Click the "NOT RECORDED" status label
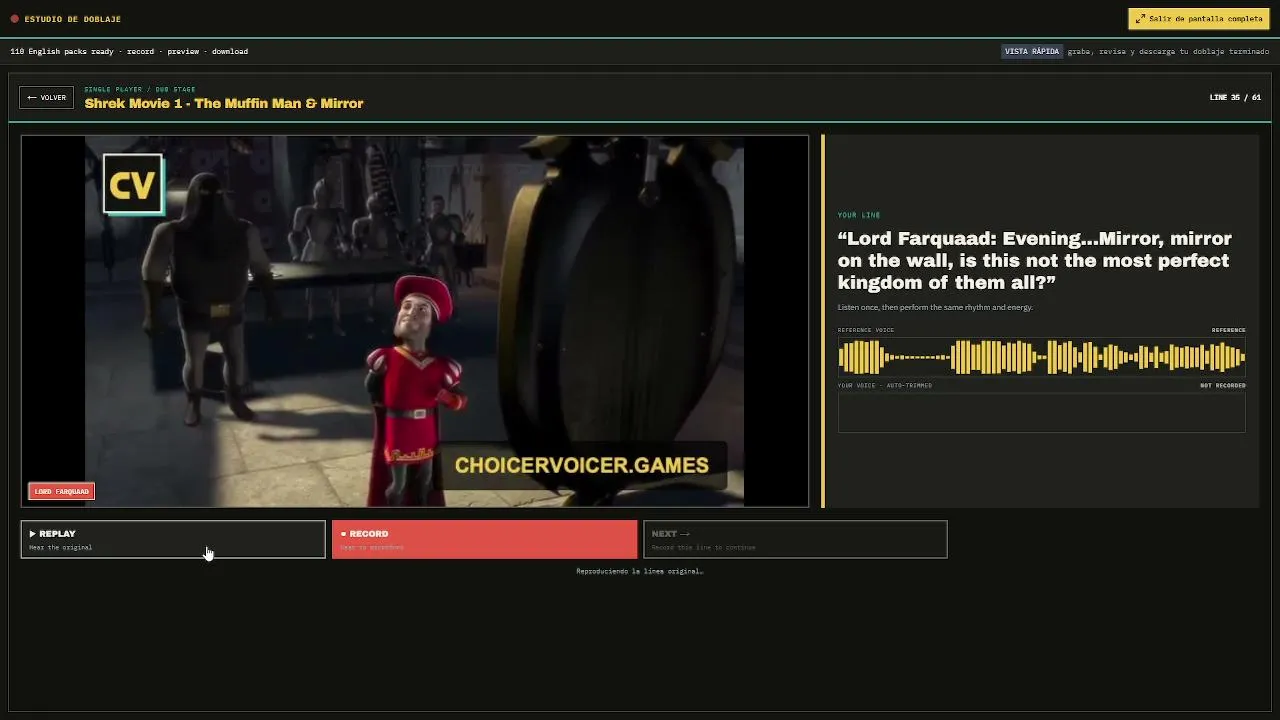Screen dimensions: 1280x720 coord(1223,385)
